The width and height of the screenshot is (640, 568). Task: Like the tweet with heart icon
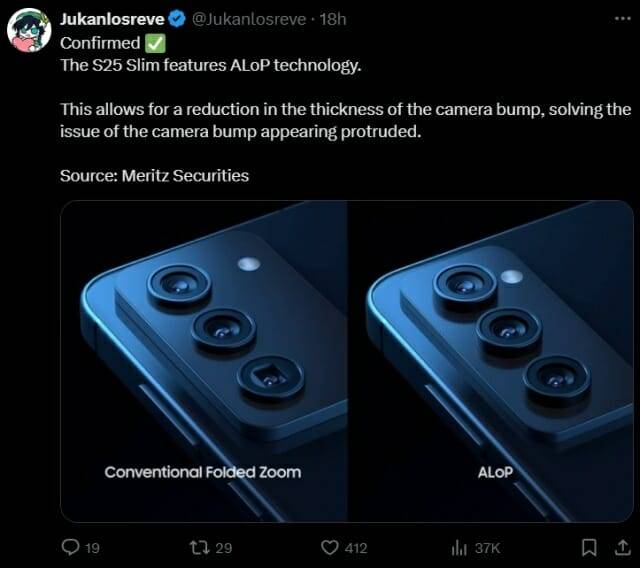(329, 547)
